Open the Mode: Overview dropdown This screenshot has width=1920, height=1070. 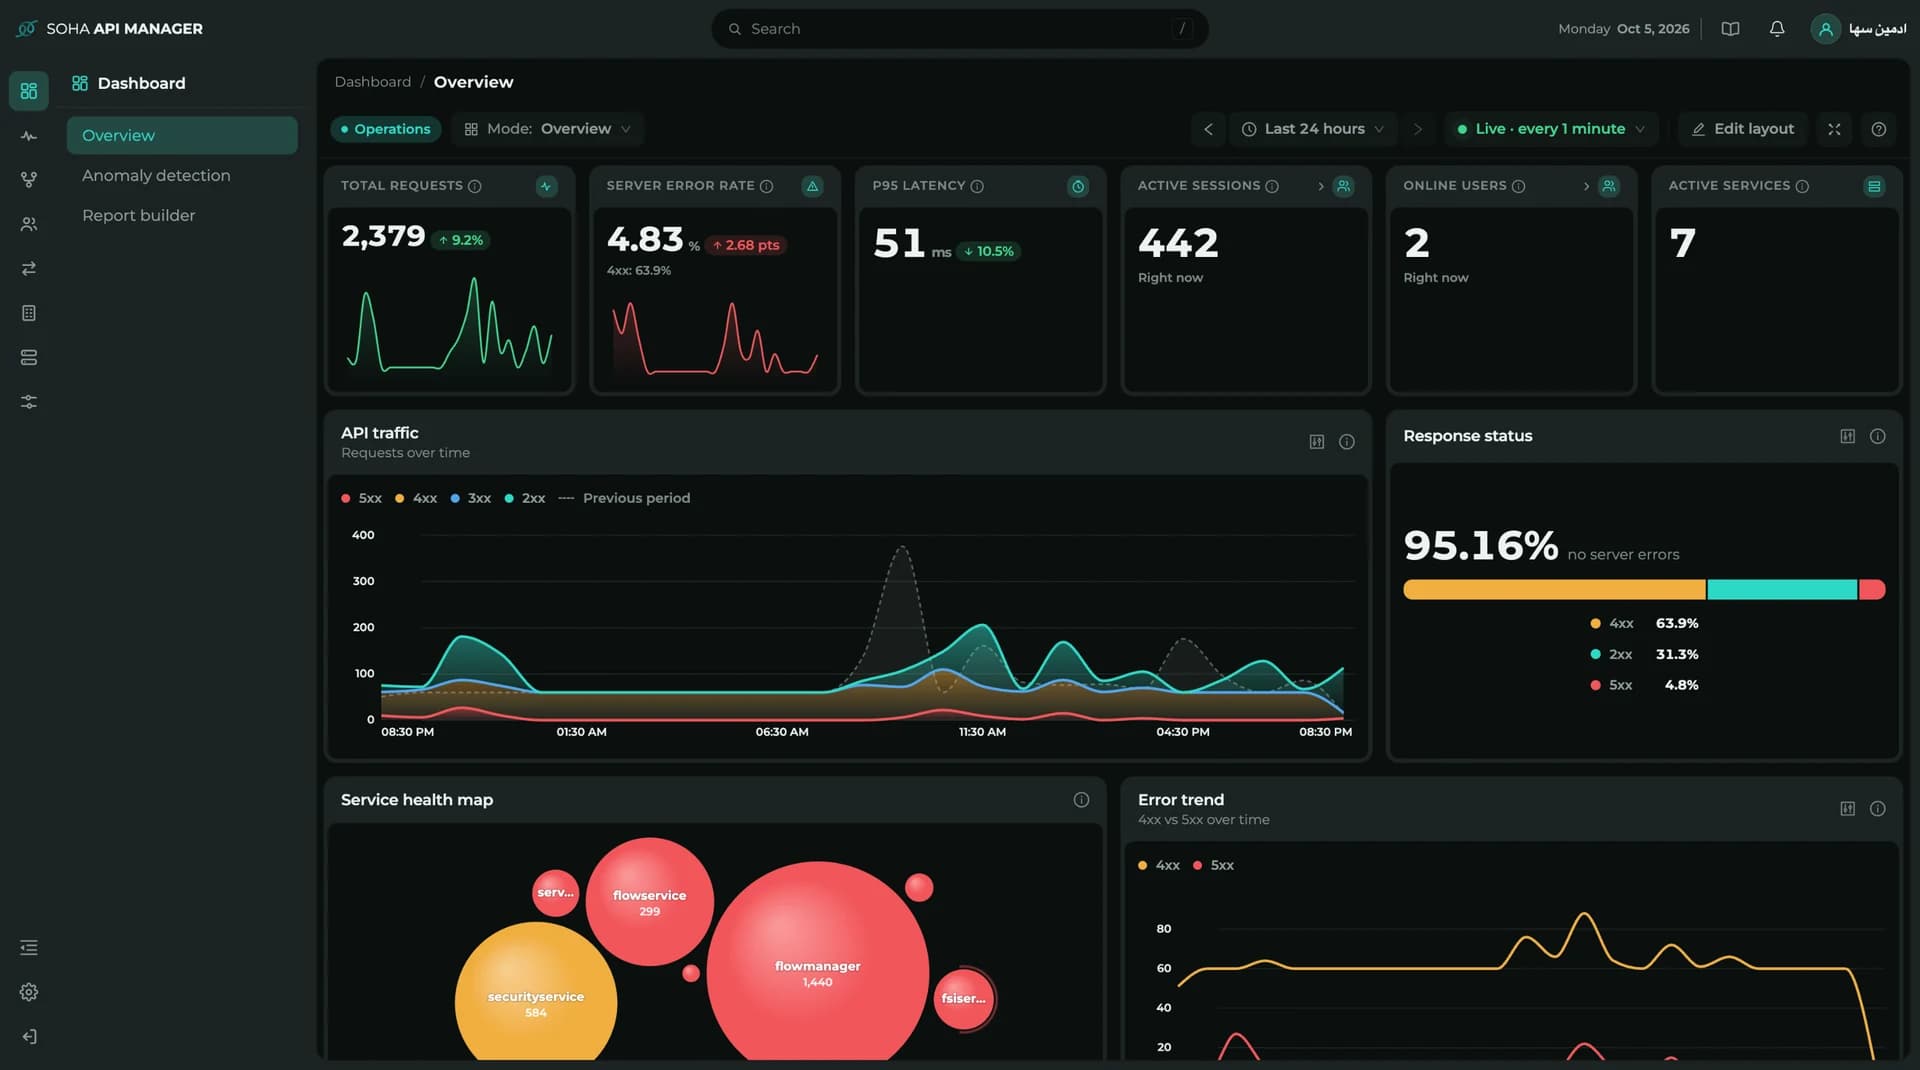point(547,129)
